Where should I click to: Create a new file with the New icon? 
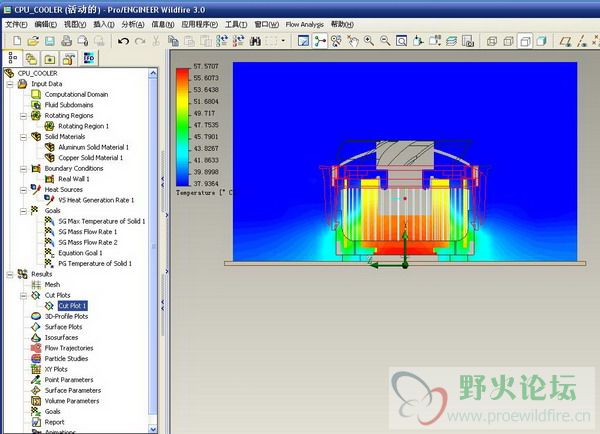tap(17, 41)
